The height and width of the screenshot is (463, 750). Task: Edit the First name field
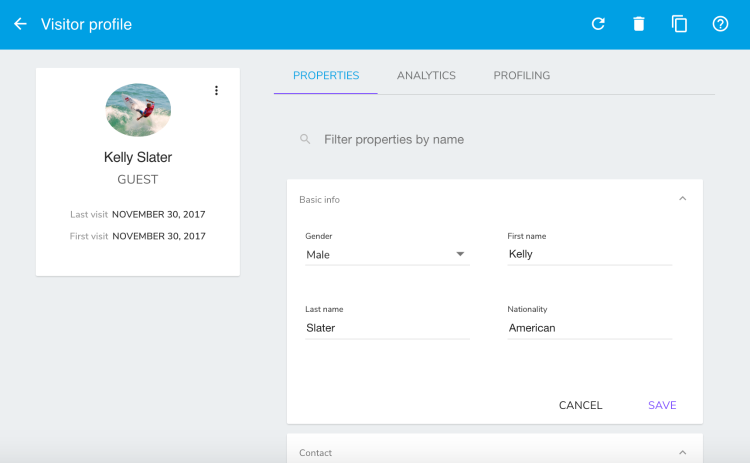(x=590, y=254)
